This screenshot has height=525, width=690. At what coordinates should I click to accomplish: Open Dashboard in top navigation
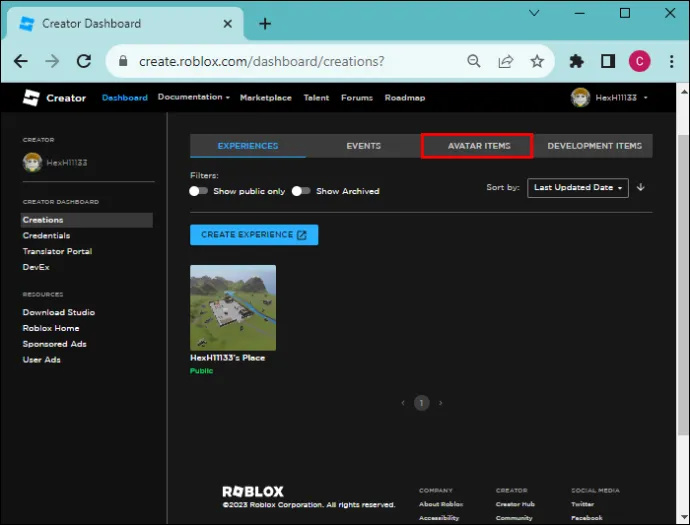[125, 98]
